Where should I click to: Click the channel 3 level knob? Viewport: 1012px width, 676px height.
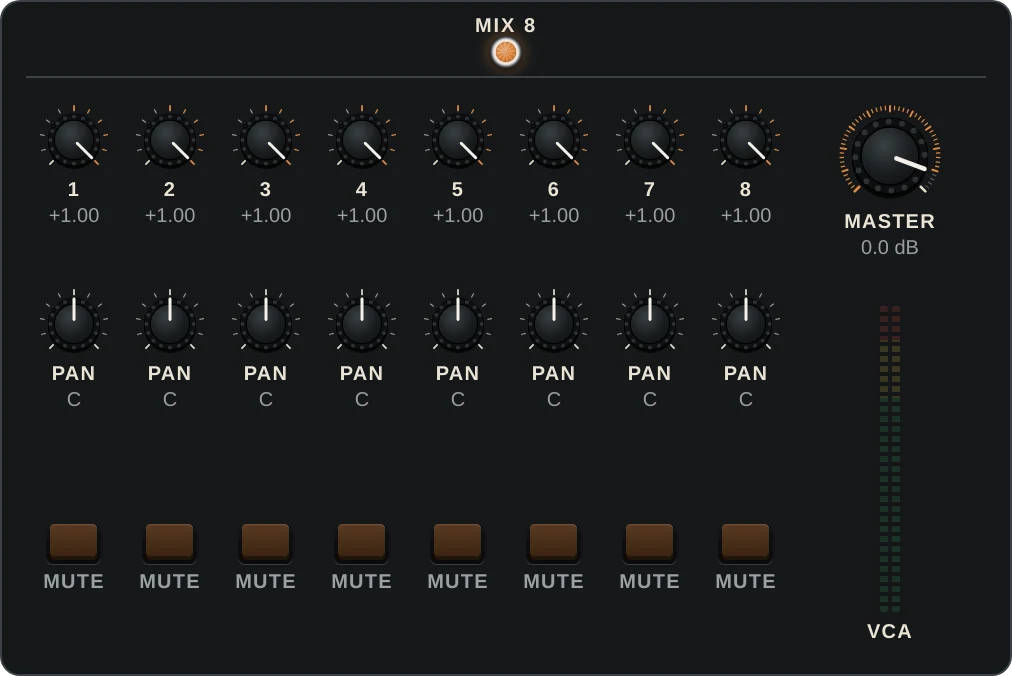(x=266, y=140)
